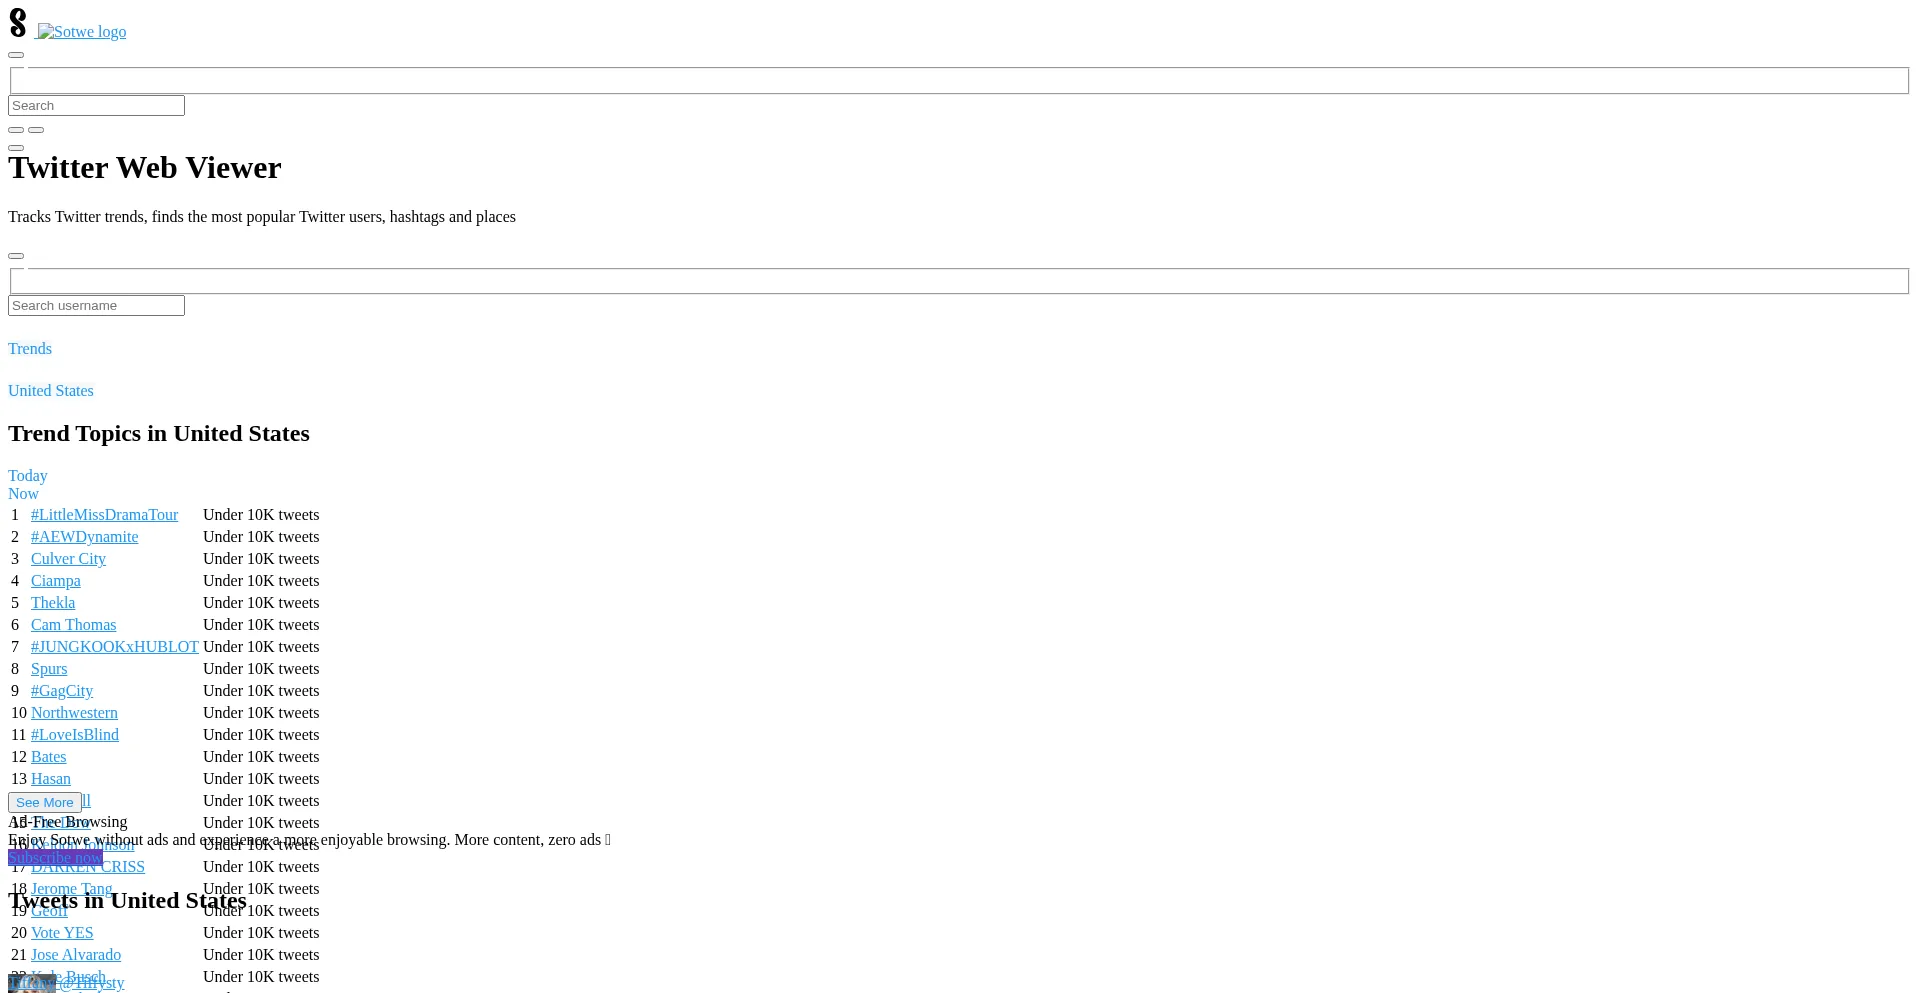Switch to the Now trends tab

pyautogui.click(x=24, y=494)
